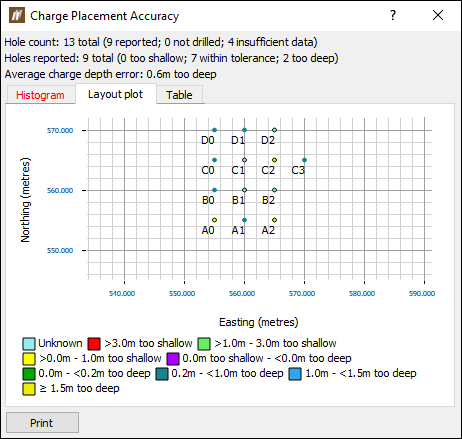The width and height of the screenshot is (462, 439).
Task: Click the dark green 0.0m - <0.2m too deep swatch
Action: point(29,374)
